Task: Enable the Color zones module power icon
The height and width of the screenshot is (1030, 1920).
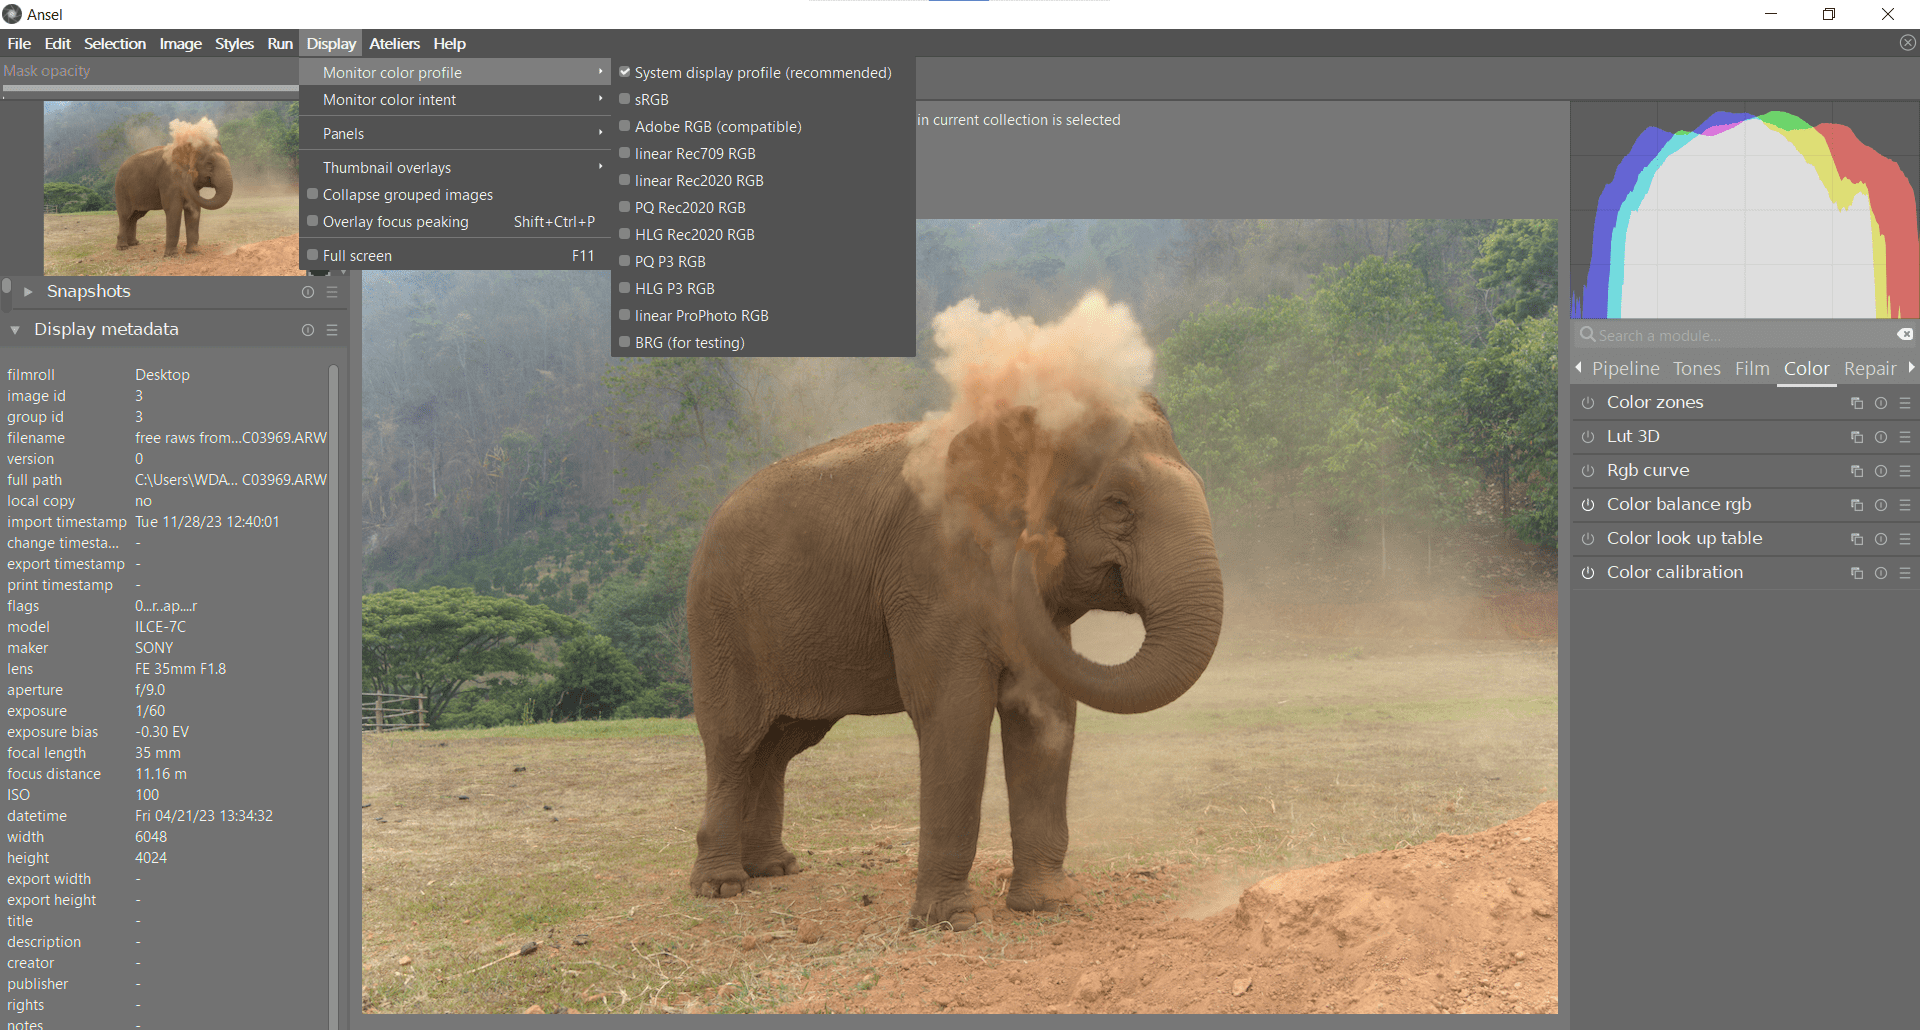Action: [x=1587, y=403]
